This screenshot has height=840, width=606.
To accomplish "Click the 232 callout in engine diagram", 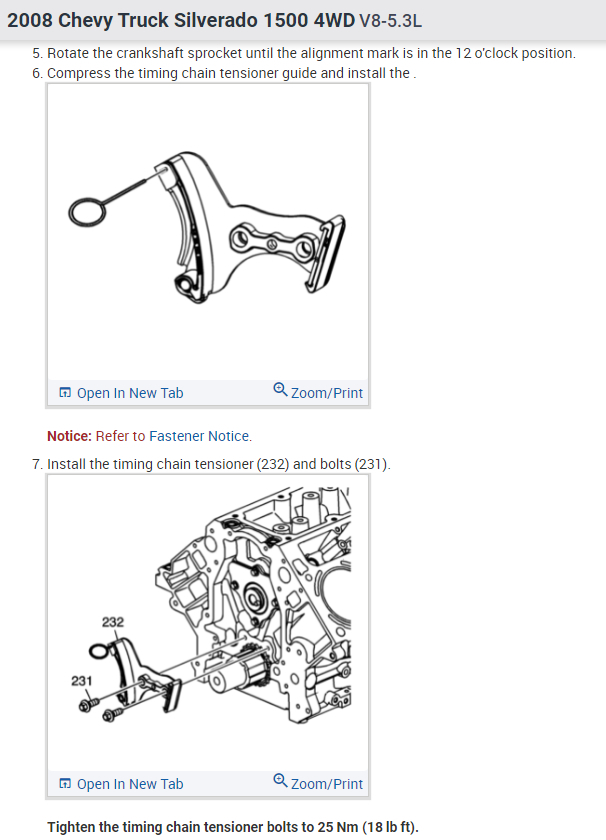I will 113,622.
